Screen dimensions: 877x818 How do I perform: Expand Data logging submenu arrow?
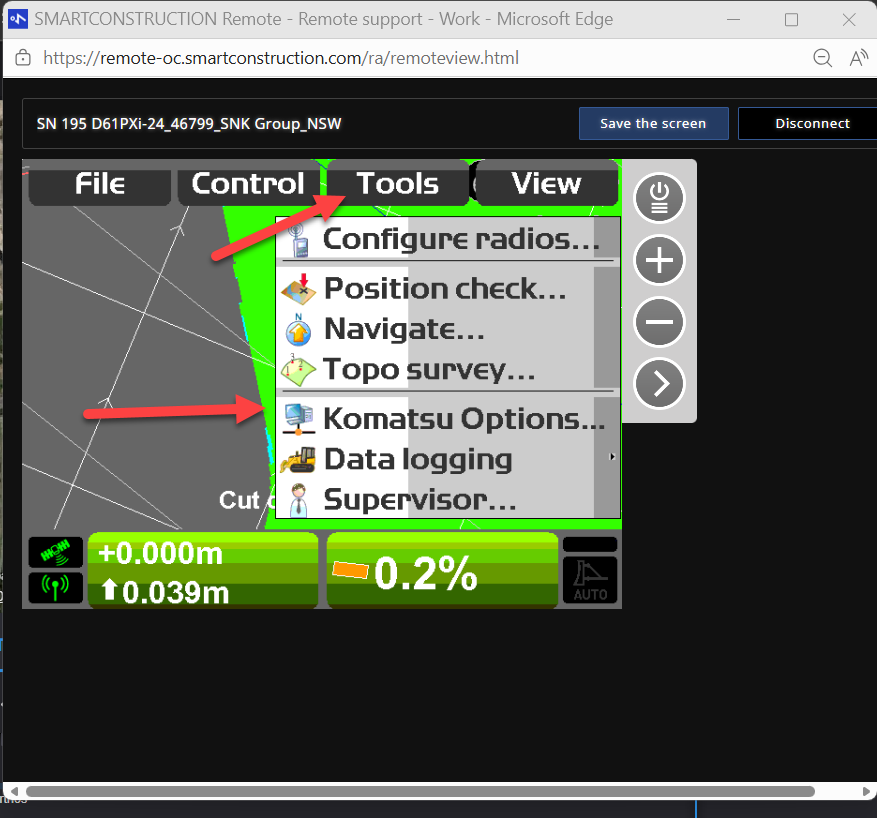click(612, 457)
